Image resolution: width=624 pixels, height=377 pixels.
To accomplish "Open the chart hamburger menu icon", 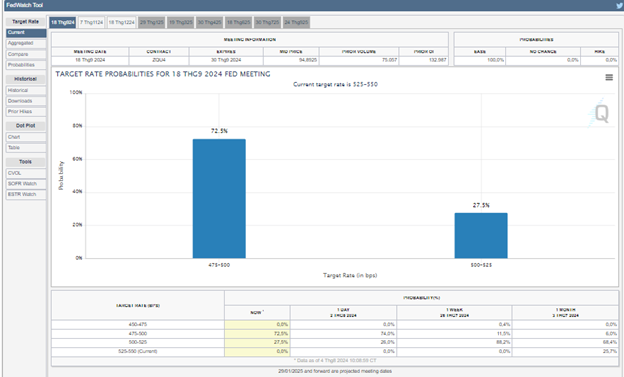I will coord(609,77).
